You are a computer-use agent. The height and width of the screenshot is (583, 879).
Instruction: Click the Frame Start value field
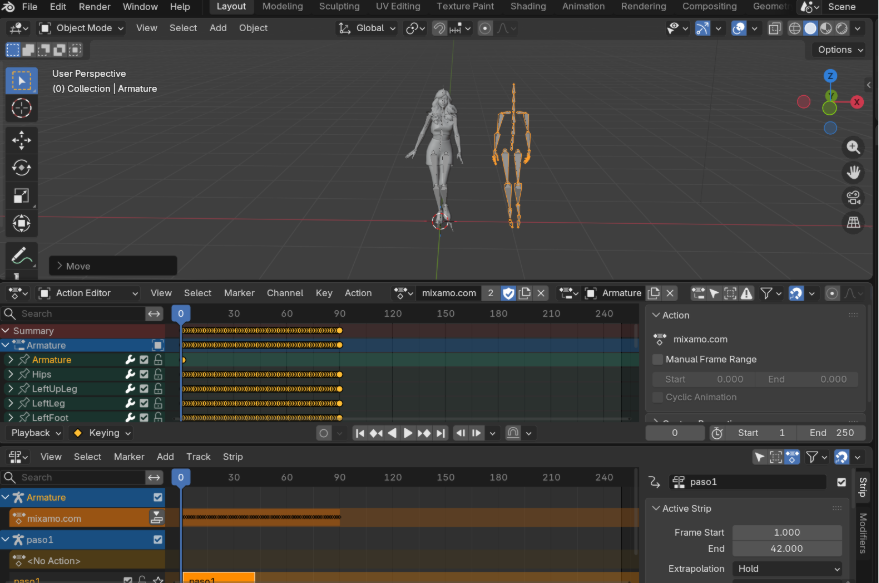click(786, 533)
